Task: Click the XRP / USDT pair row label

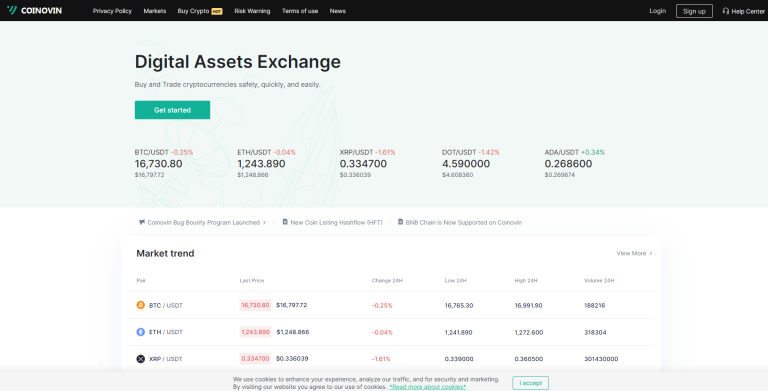Action: pyautogui.click(x=166, y=359)
